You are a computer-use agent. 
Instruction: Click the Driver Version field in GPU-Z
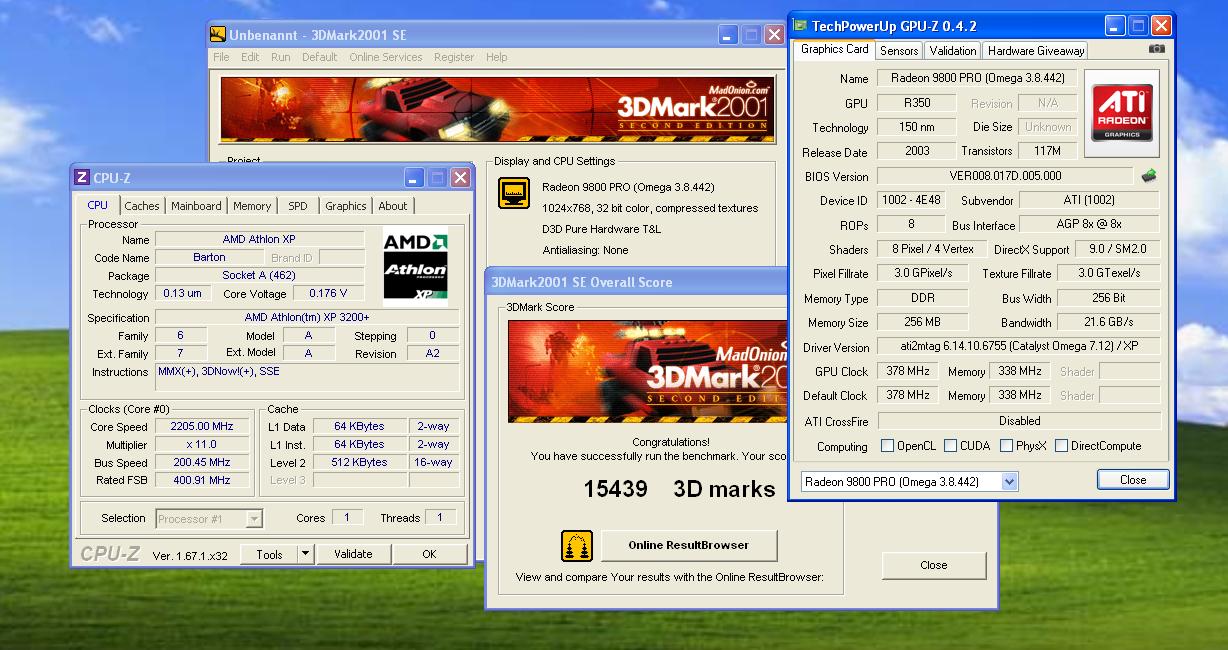pos(1019,347)
